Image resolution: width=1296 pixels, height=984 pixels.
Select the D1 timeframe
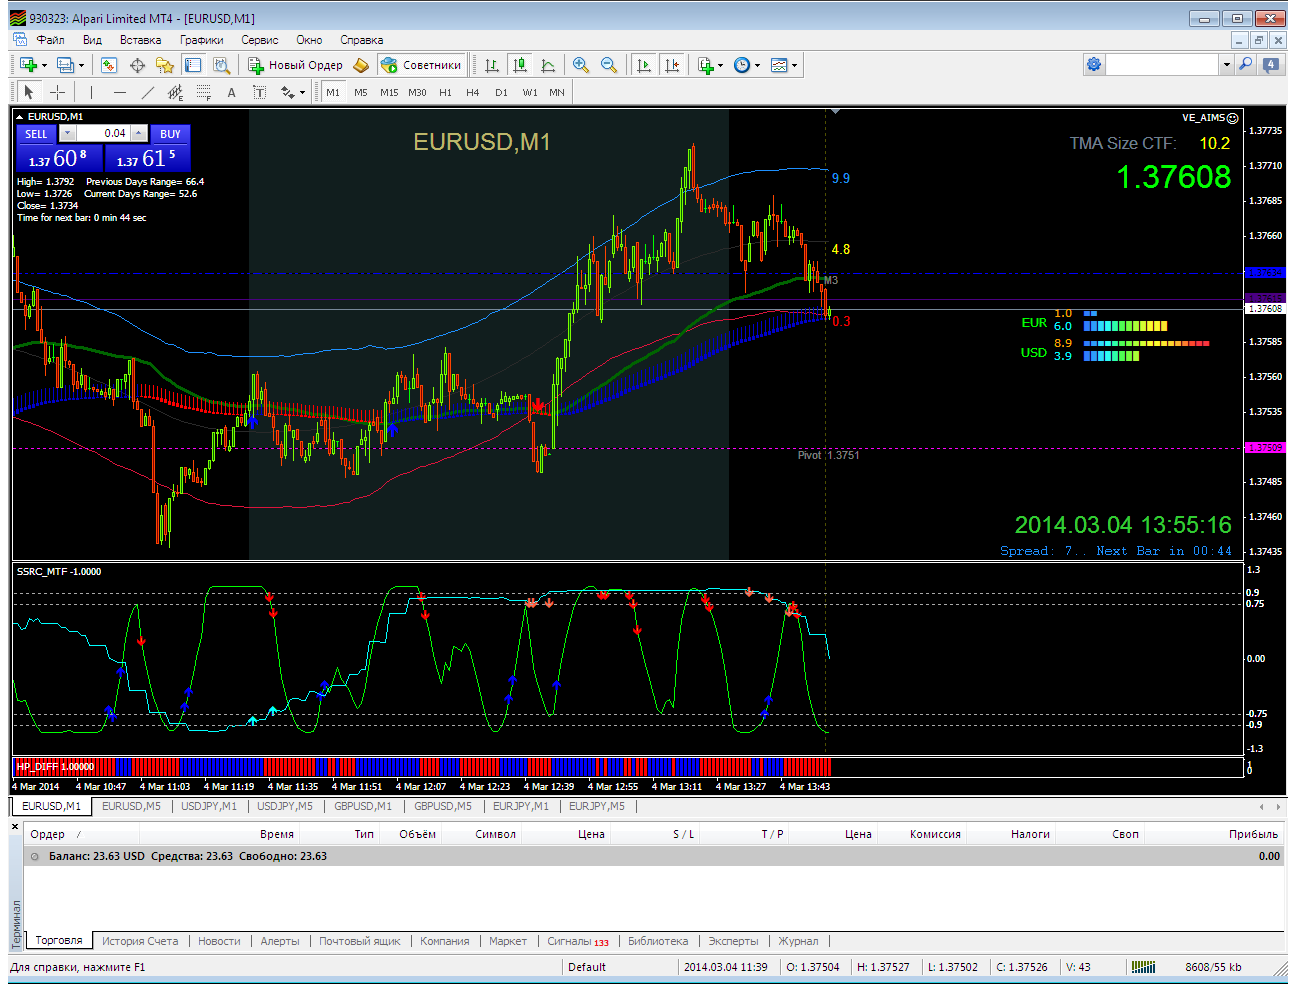(x=501, y=92)
